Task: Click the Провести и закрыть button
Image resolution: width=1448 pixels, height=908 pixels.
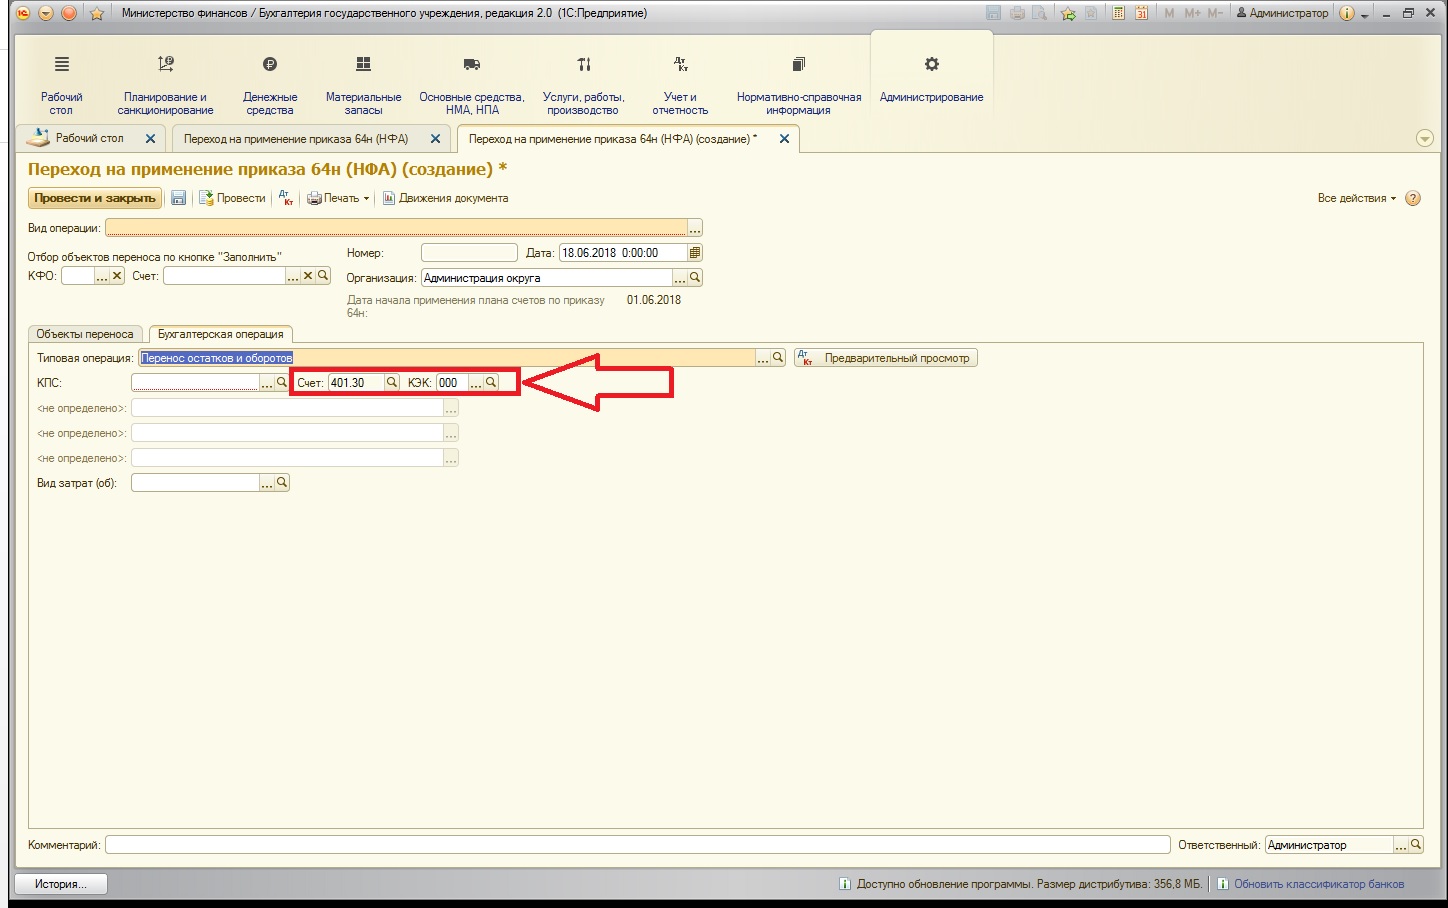Action: click(95, 198)
